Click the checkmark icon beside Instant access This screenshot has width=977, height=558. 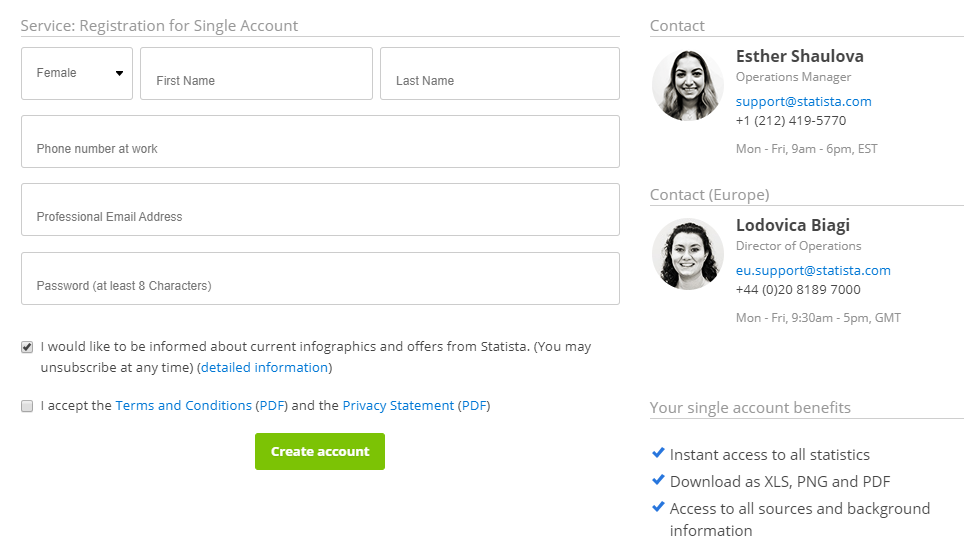[x=658, y=453]
